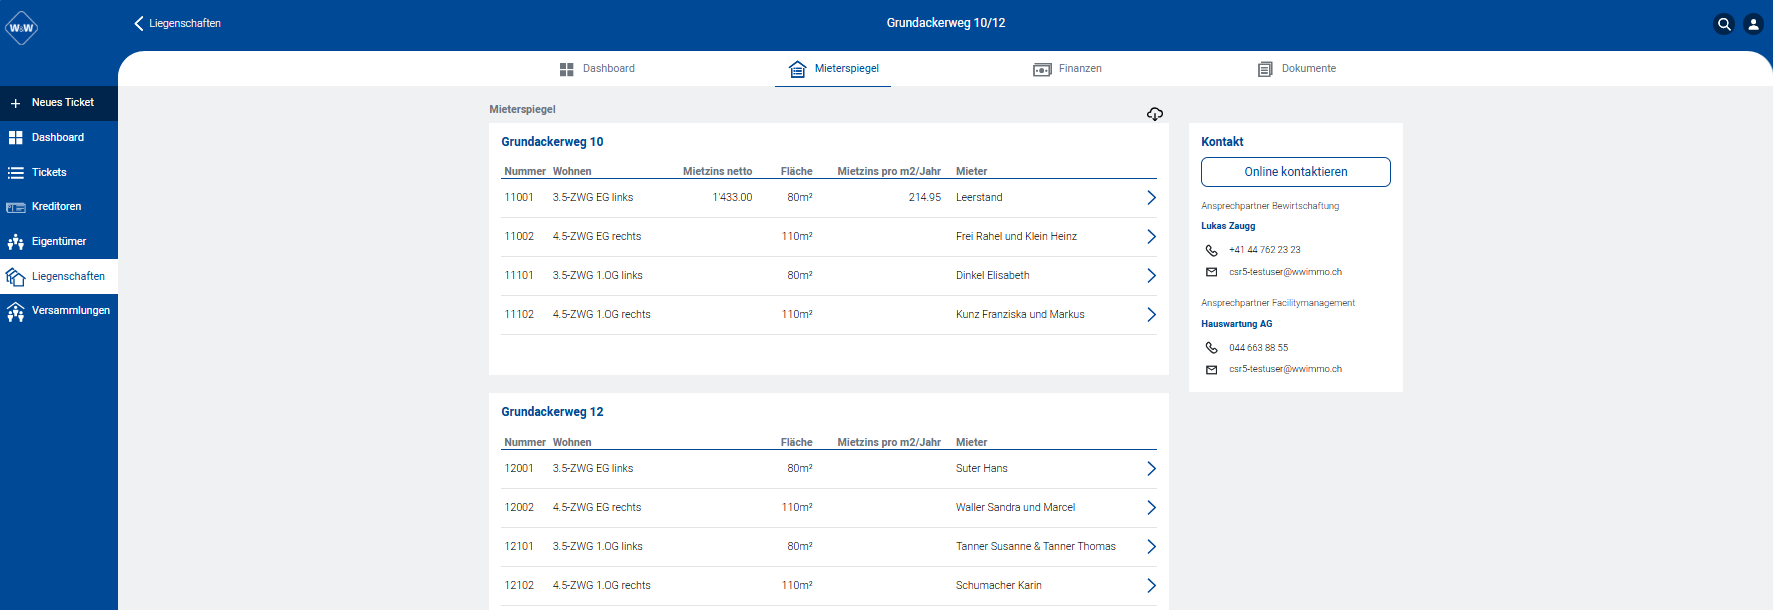Click tenant Dinkel Elisabeth

click(x=992, y=276)
